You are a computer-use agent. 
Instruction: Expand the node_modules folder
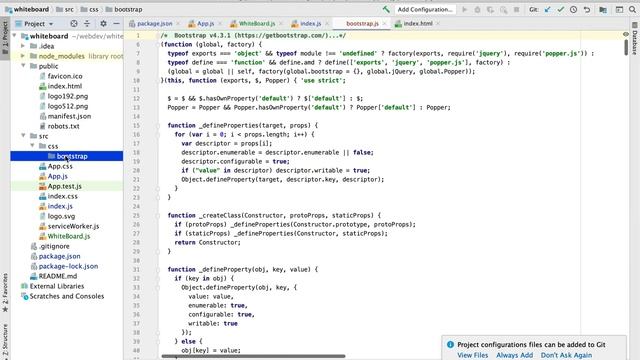pyautogui.click(x=23, y=56)
